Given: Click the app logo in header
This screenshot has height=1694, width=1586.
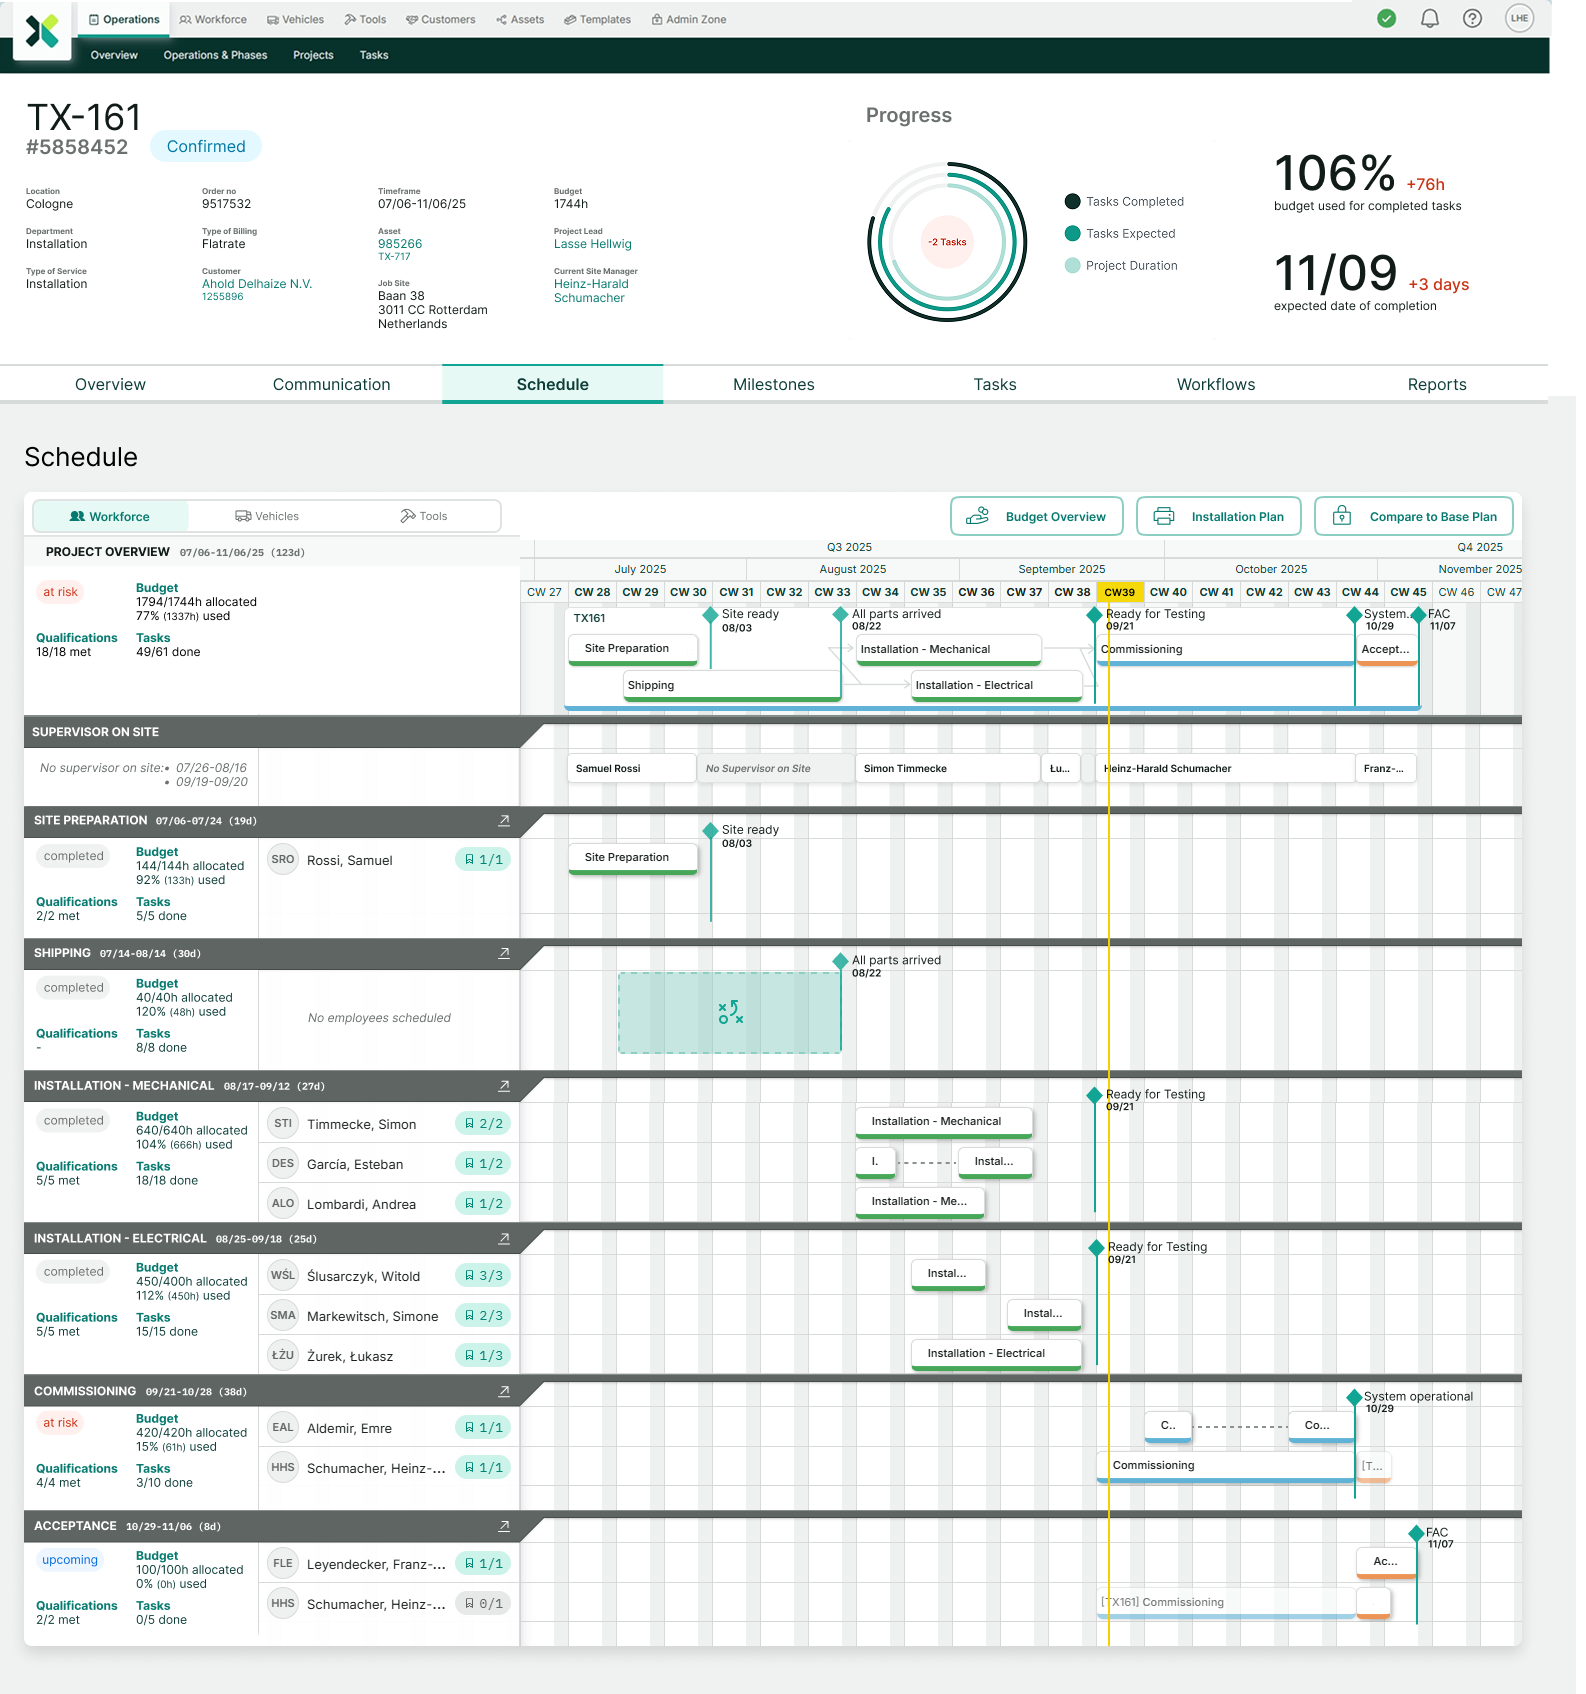Looking at the screenshot, I should pyautogui.click(x=42, y=32).
